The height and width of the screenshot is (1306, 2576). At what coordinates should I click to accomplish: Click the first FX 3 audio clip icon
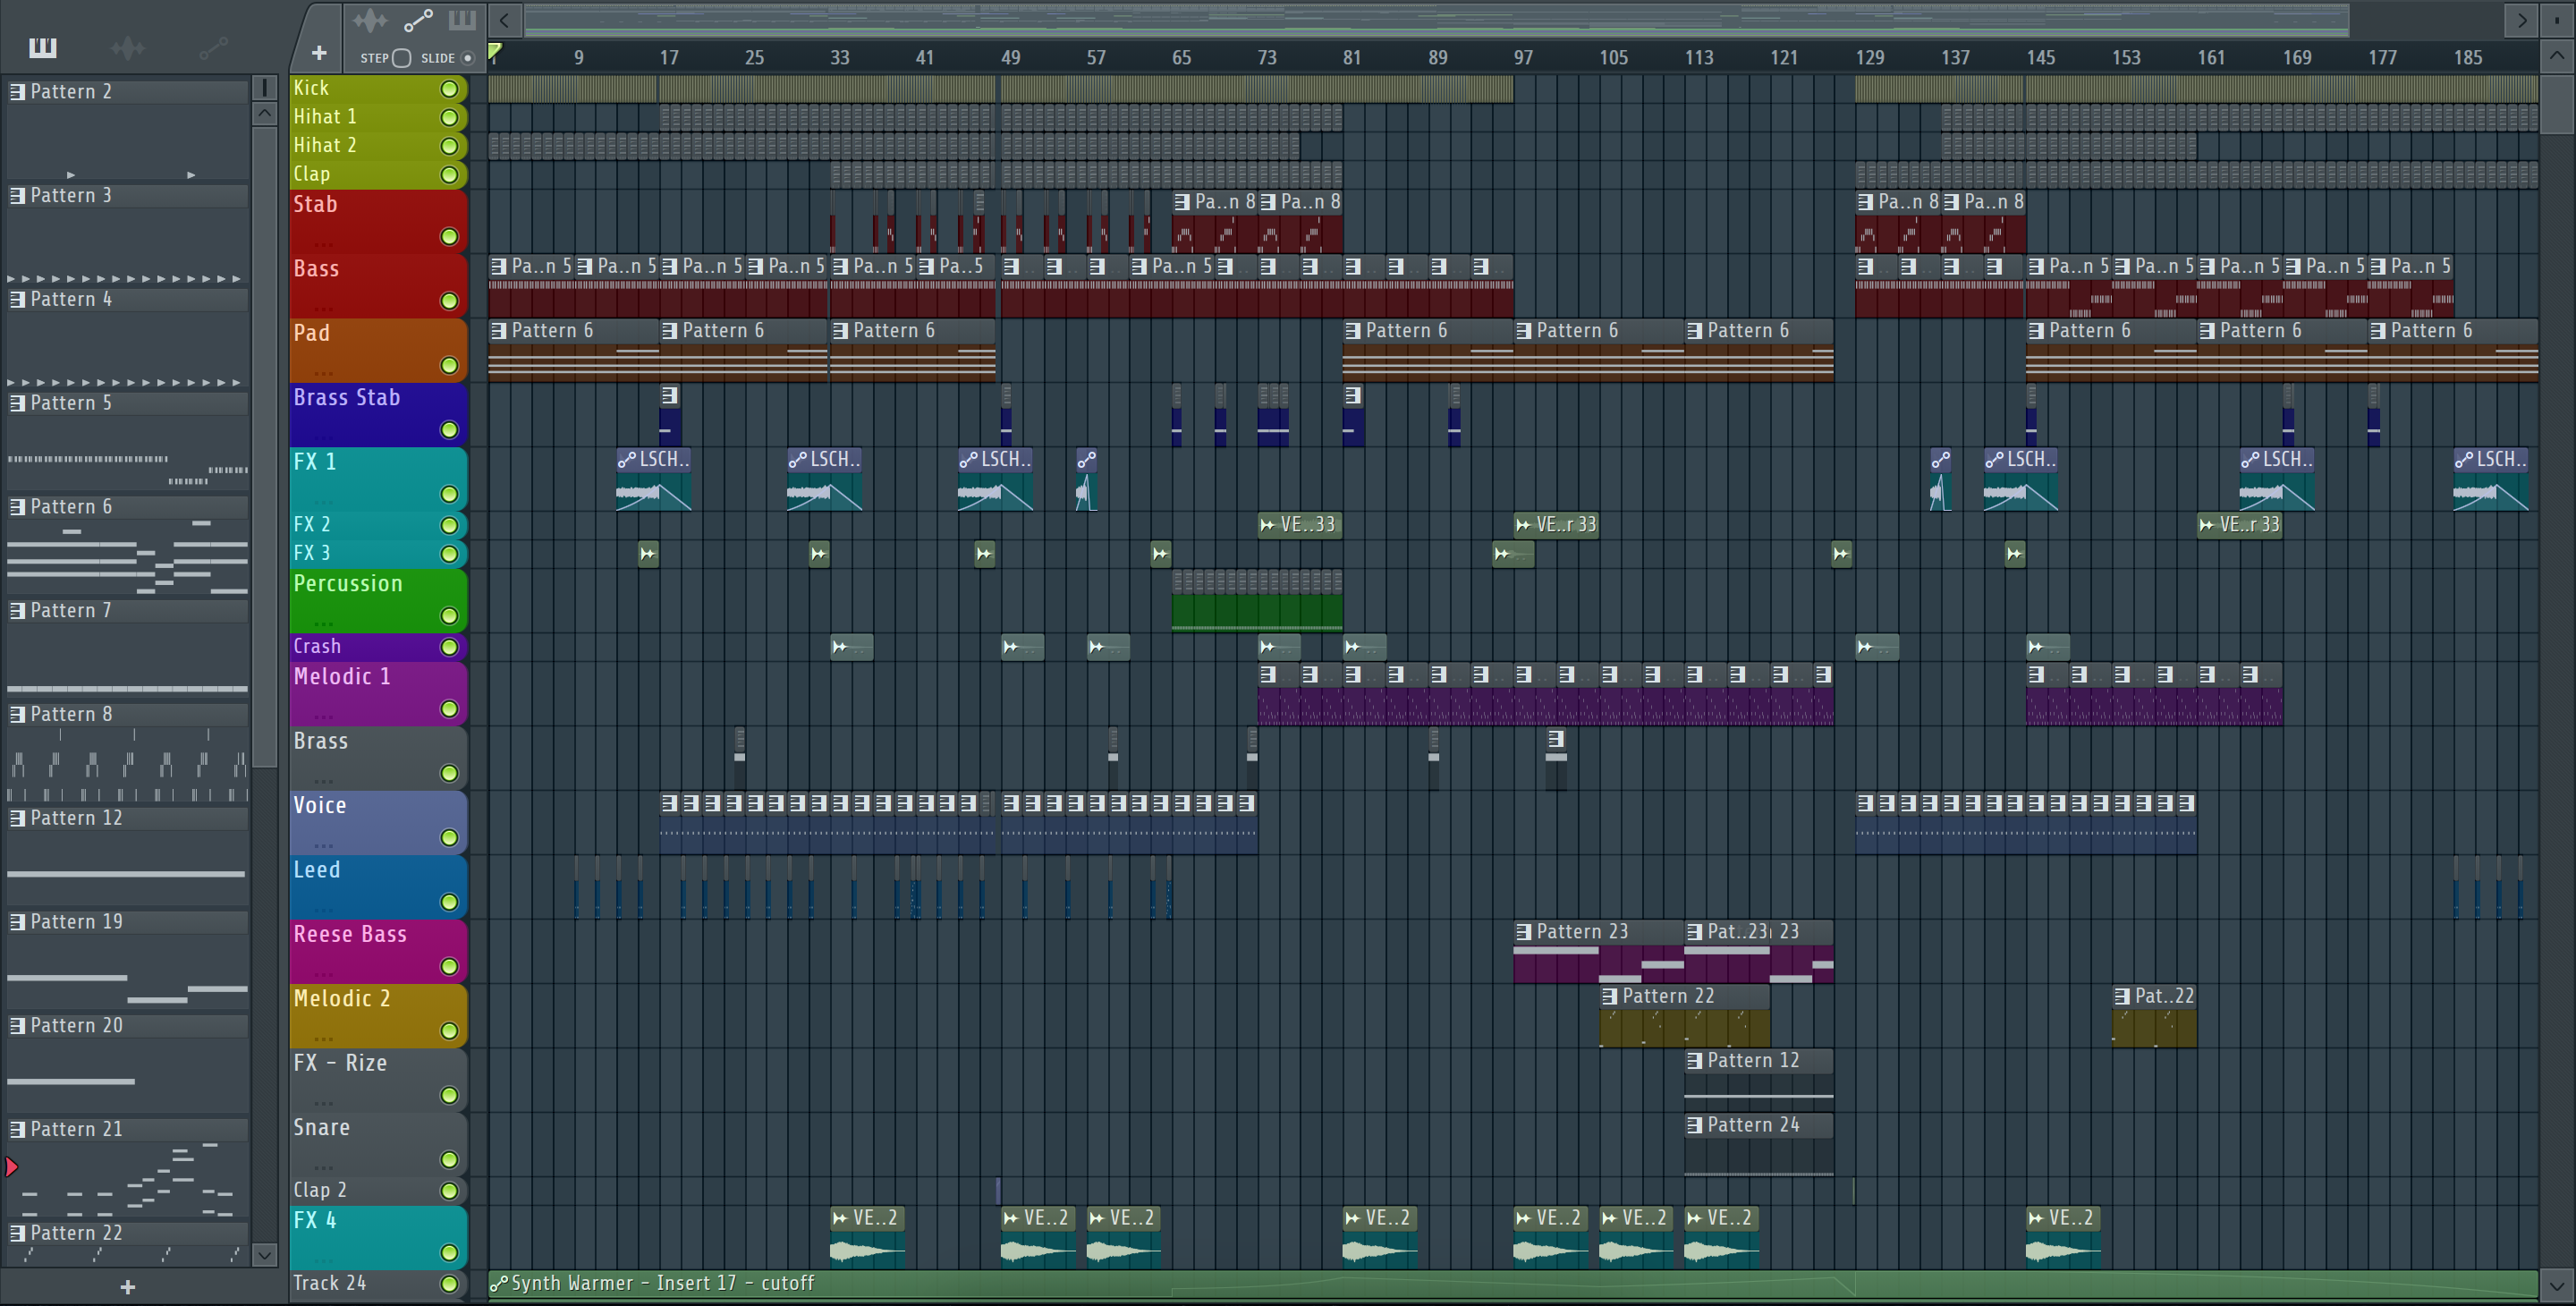(x=648, y=554)
